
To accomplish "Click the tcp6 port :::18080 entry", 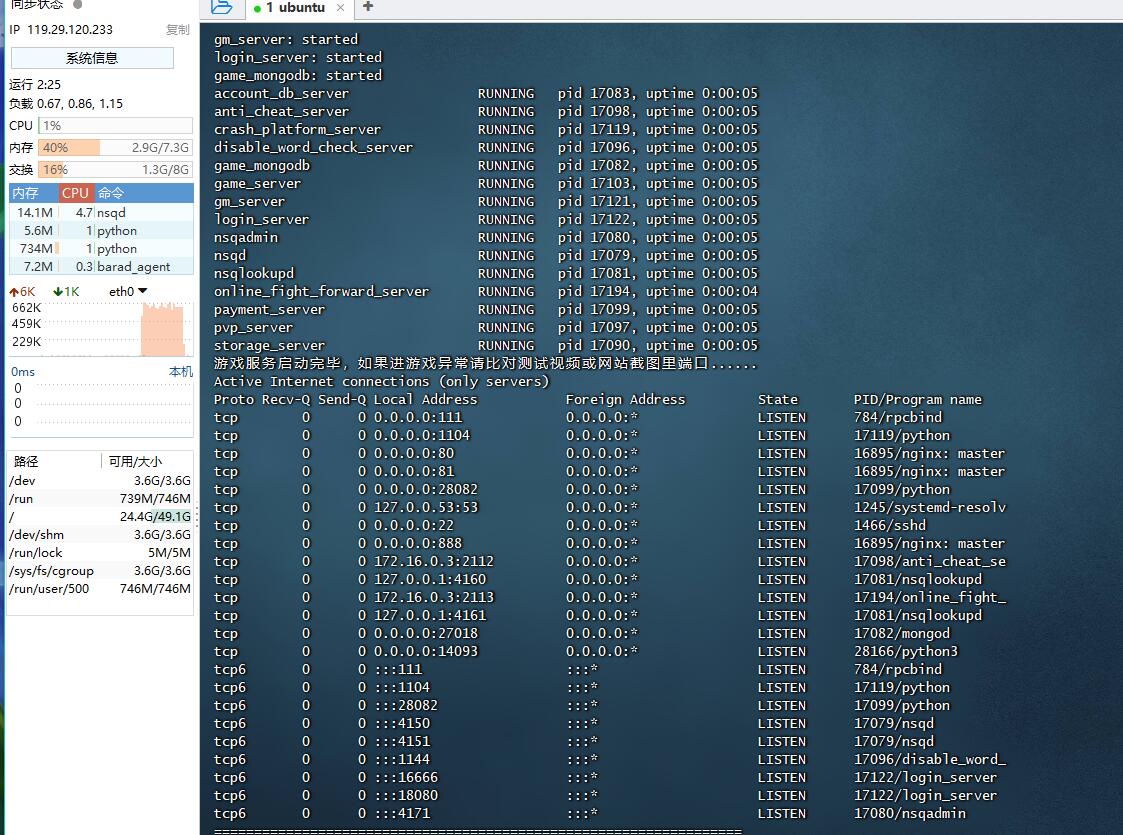I will 405,796.
